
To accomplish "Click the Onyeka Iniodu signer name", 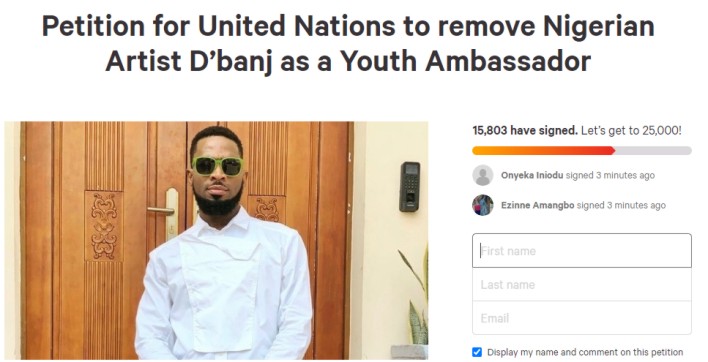I will [532, 175].
